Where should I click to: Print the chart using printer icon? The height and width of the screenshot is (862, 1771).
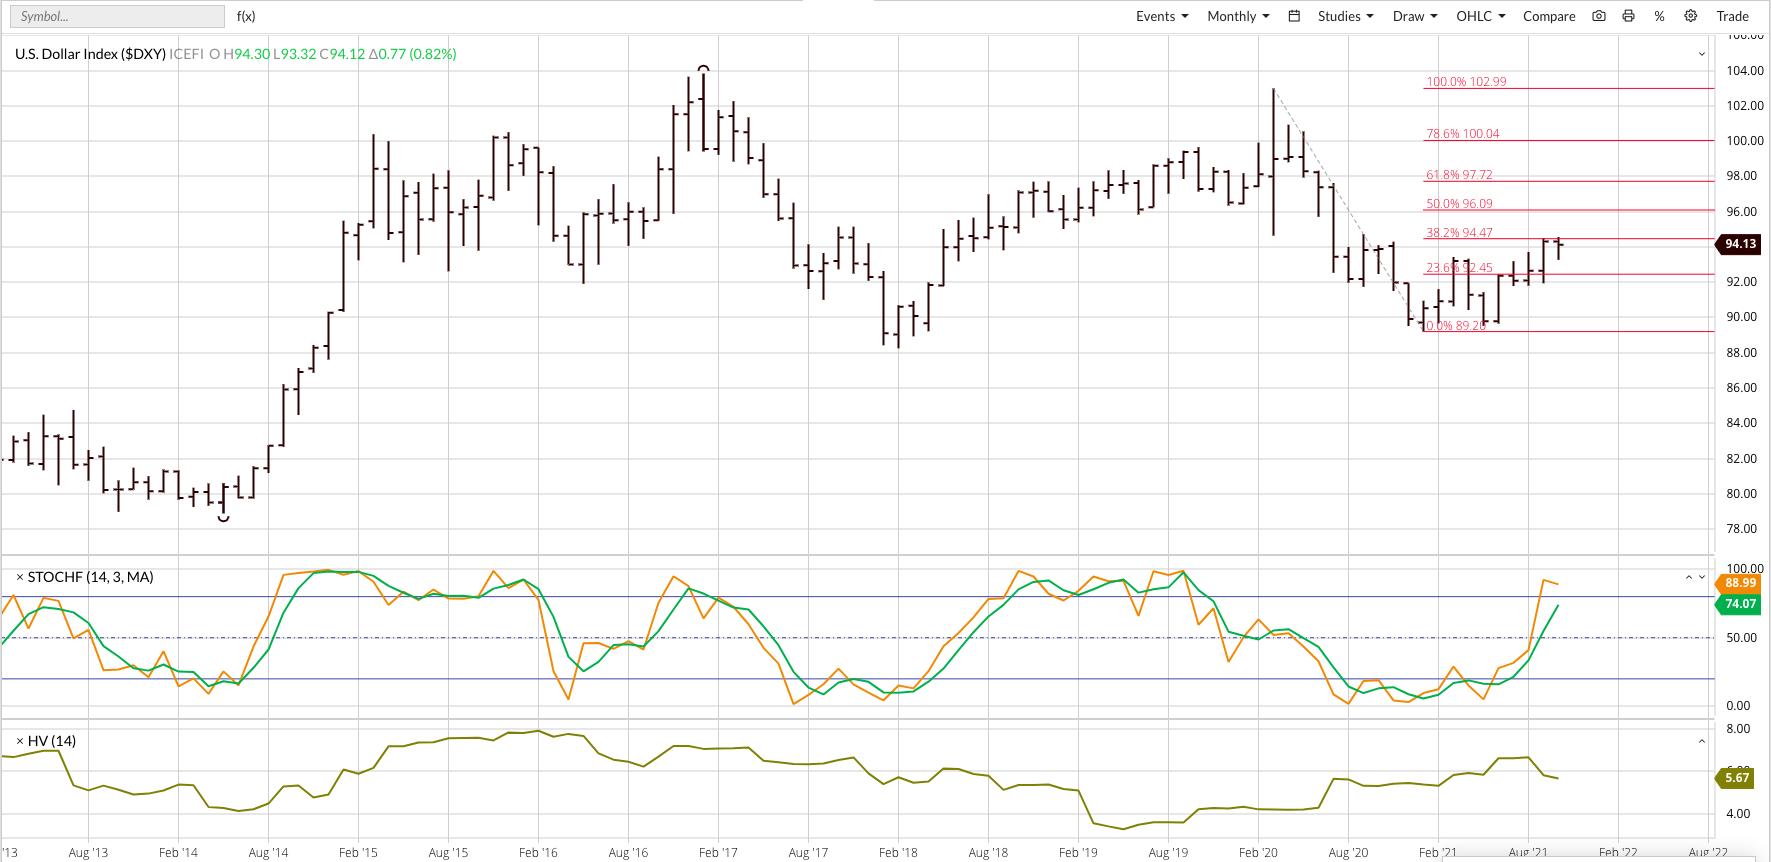click(1629, 16)
